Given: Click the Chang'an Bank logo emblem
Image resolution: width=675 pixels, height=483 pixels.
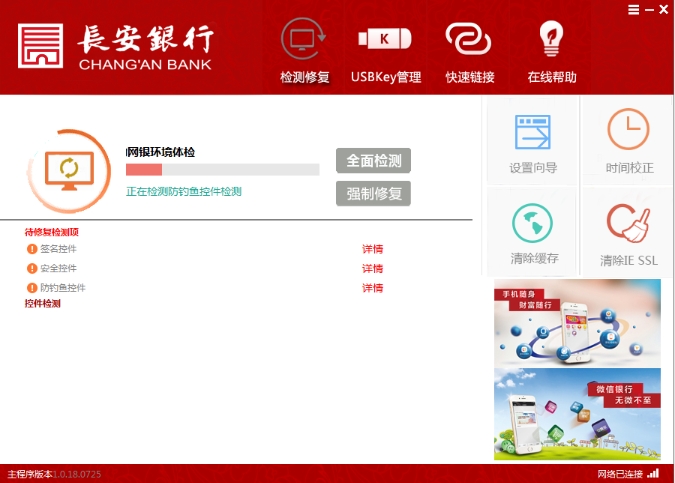Looking at the screenshot, I should 40,46.
